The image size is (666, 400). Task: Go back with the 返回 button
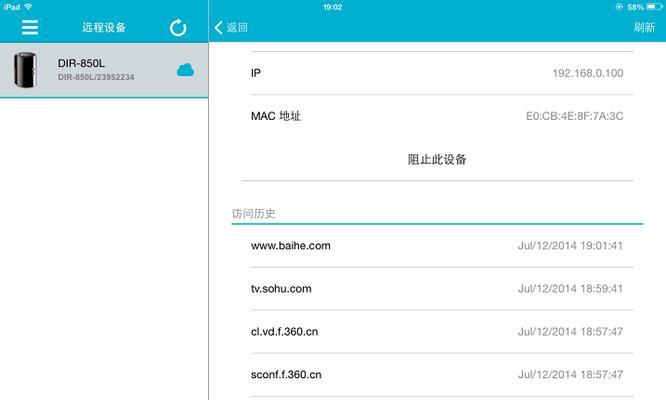231,28
